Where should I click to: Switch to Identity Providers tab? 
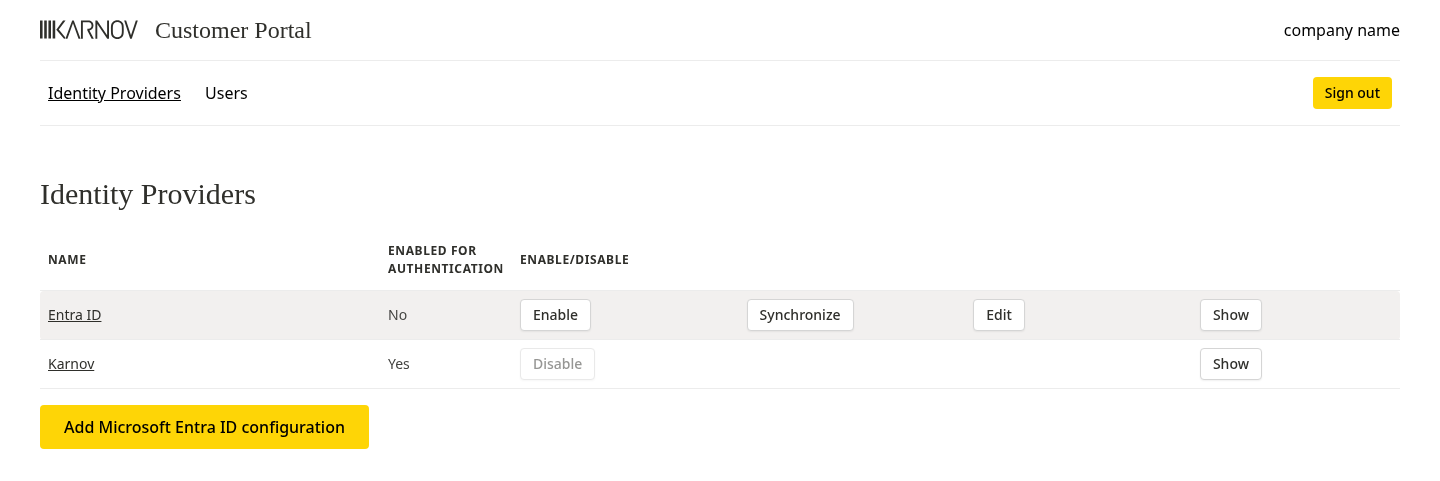pyautogui.click(x=114, y=93)
